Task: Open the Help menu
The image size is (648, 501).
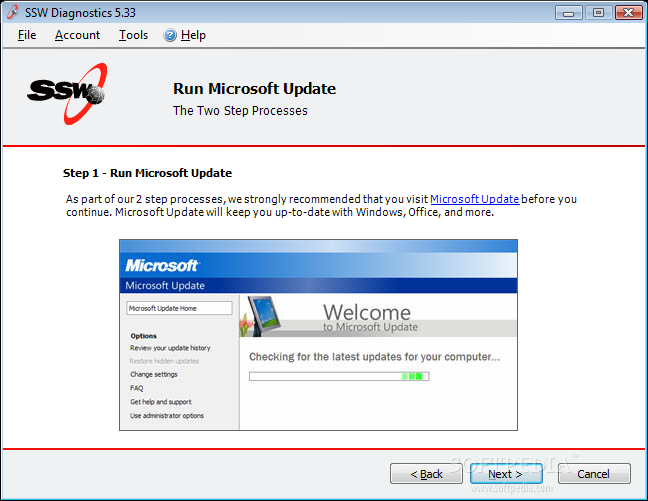Action: [193, 35]
